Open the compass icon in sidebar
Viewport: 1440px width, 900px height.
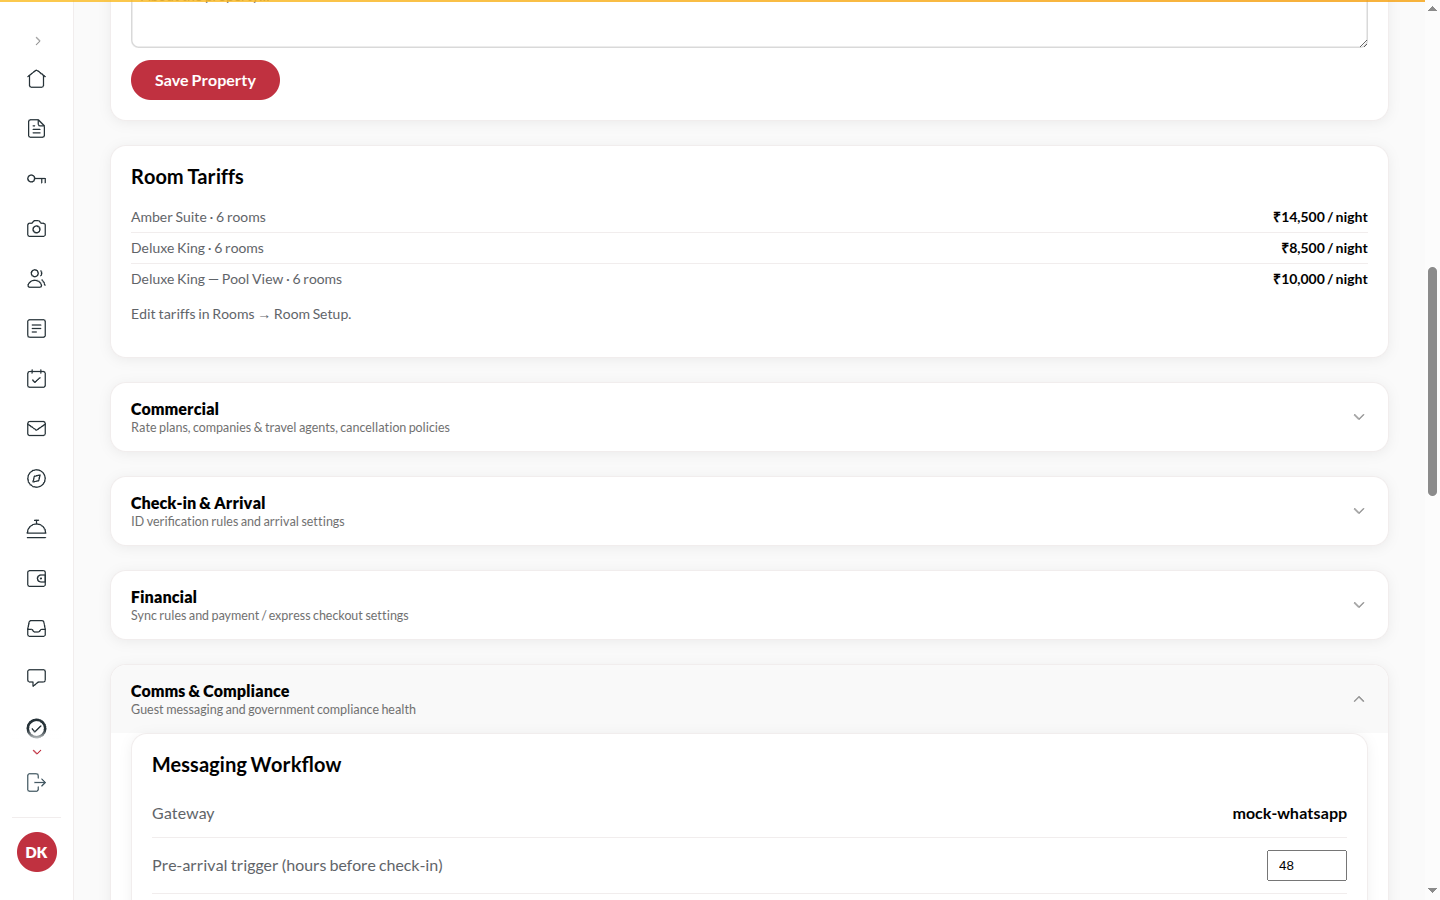(x=37, y=479)
